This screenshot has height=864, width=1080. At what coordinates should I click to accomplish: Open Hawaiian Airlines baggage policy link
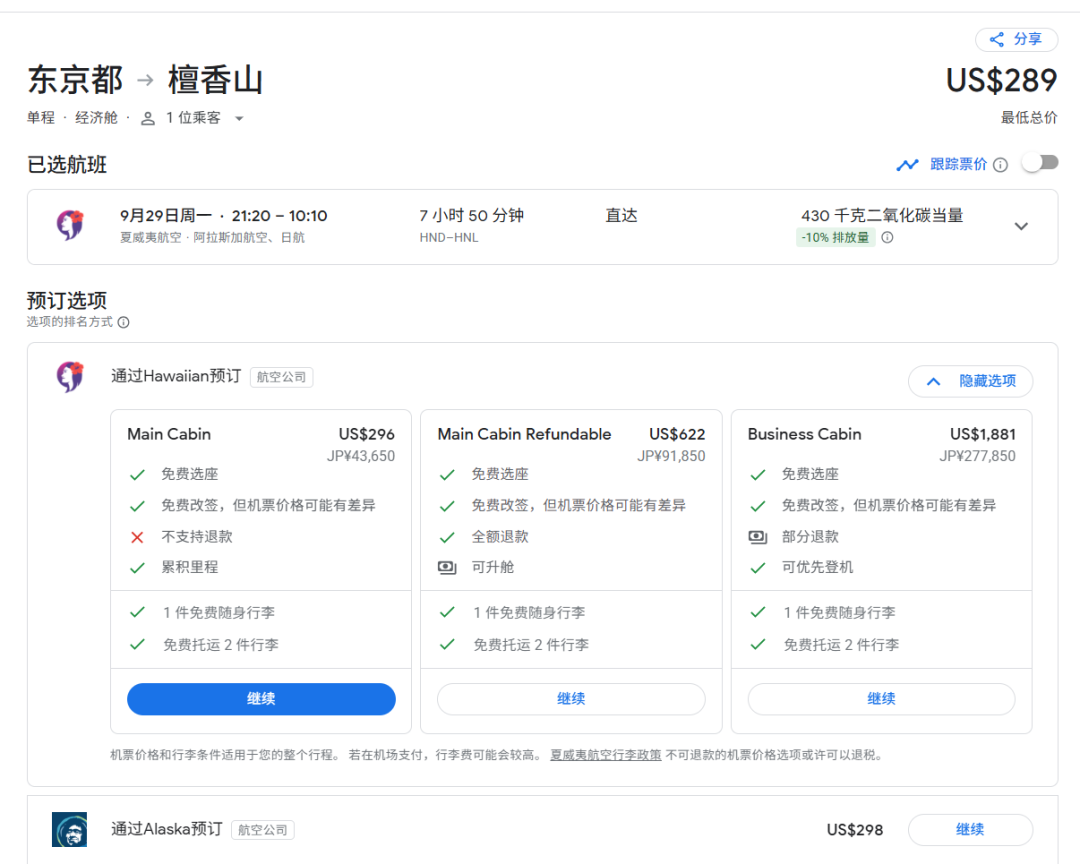point(605,755)
